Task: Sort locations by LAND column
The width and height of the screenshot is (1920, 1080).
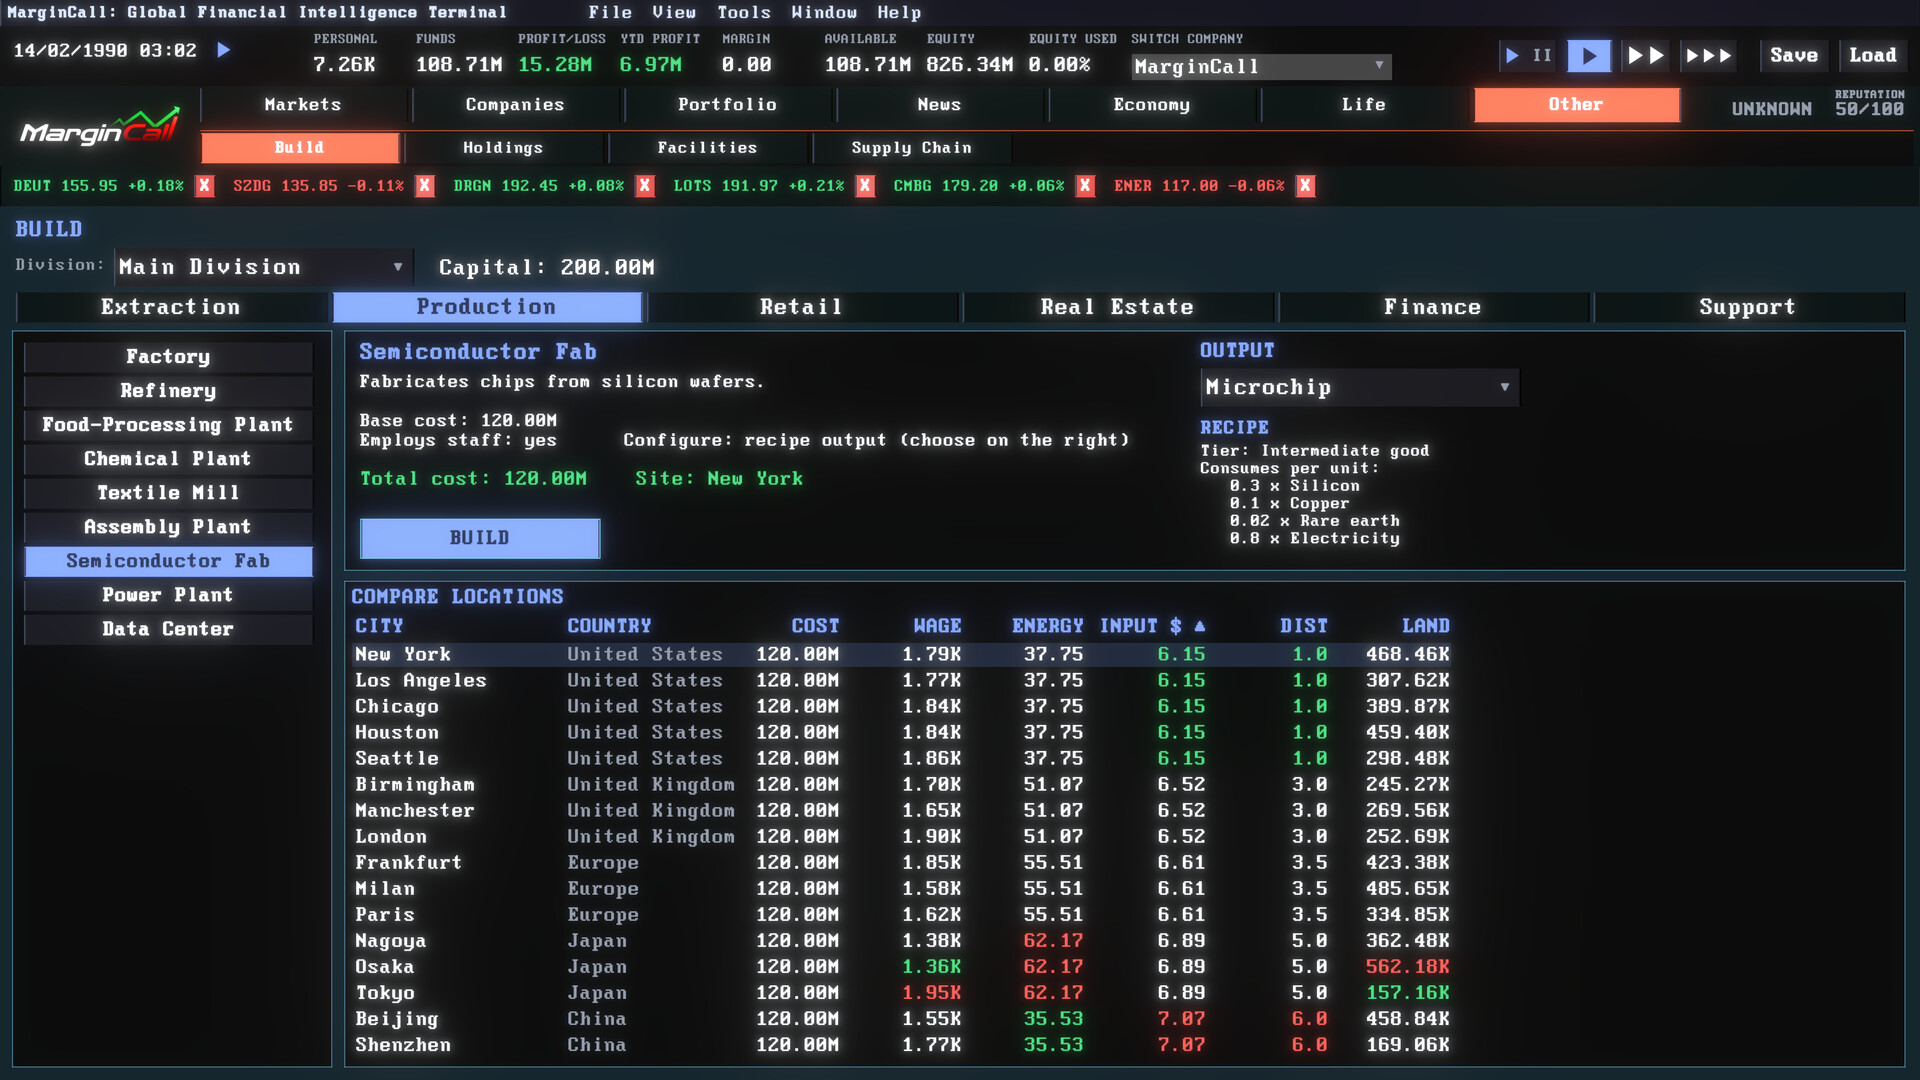Action: click(1425, 626)
